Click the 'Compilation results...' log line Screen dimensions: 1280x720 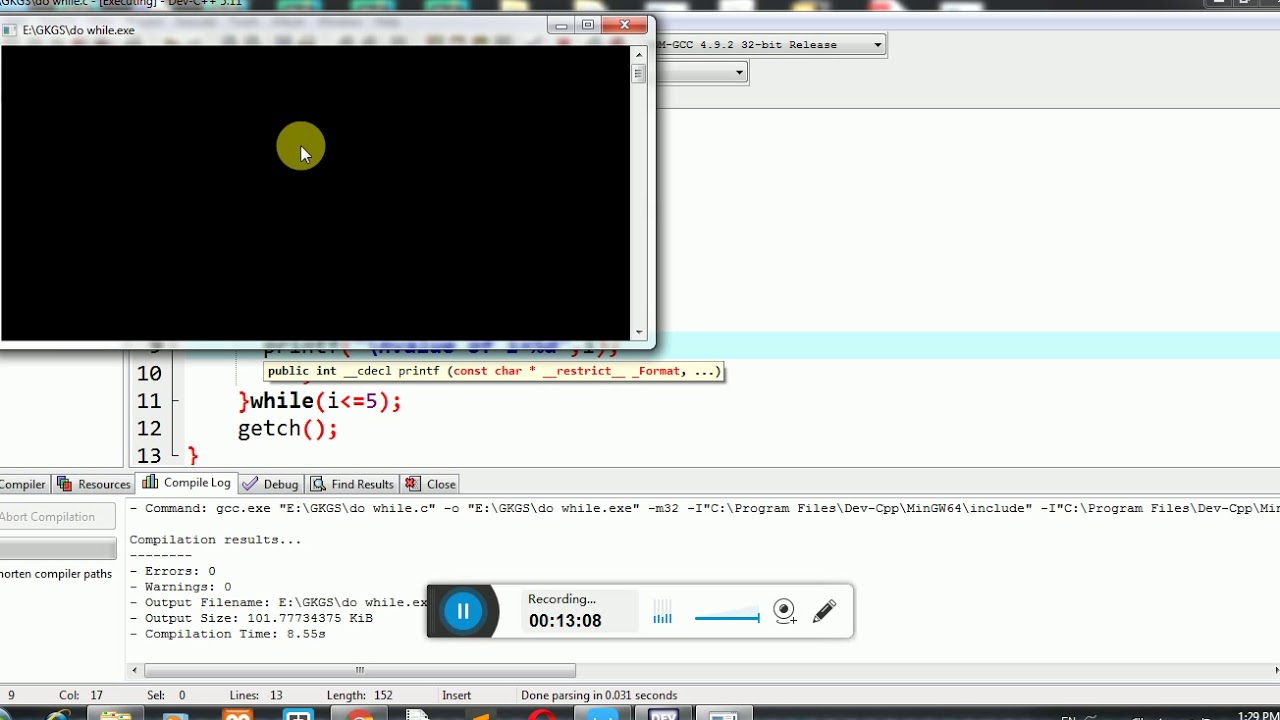[x=215, y=540]
